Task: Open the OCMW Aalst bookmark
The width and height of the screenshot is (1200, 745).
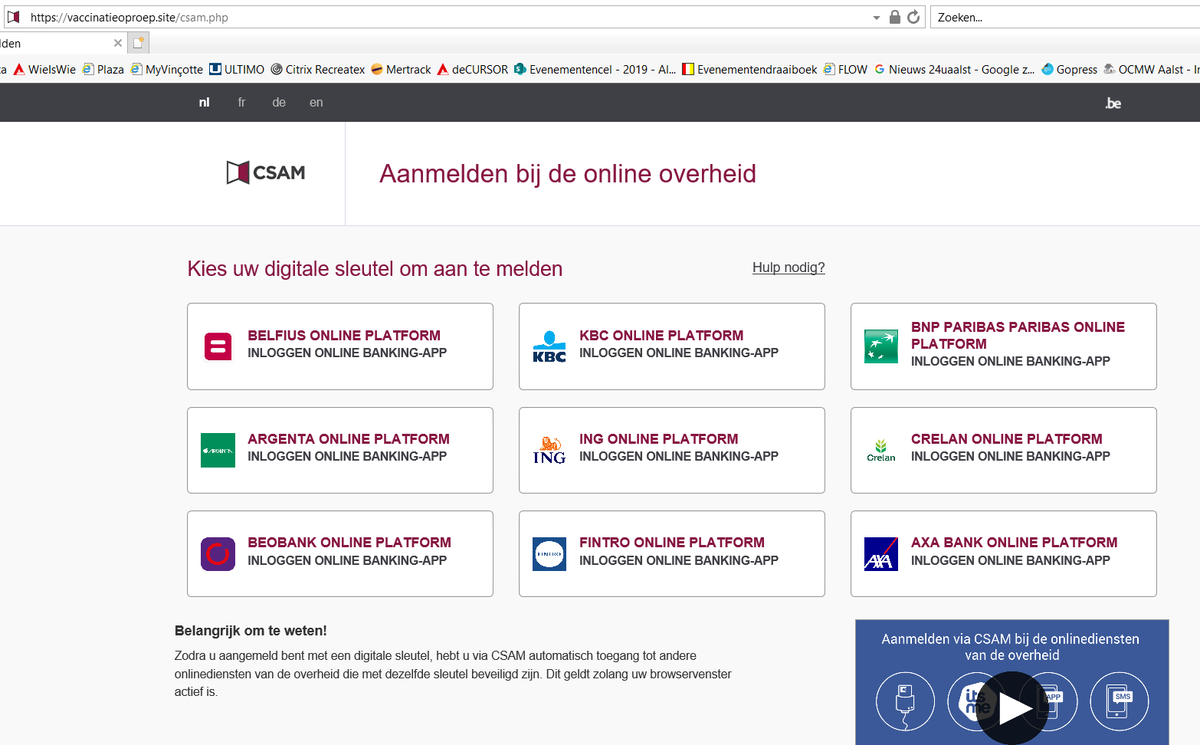Action: pyautogui.click(x=1151, y=70)
